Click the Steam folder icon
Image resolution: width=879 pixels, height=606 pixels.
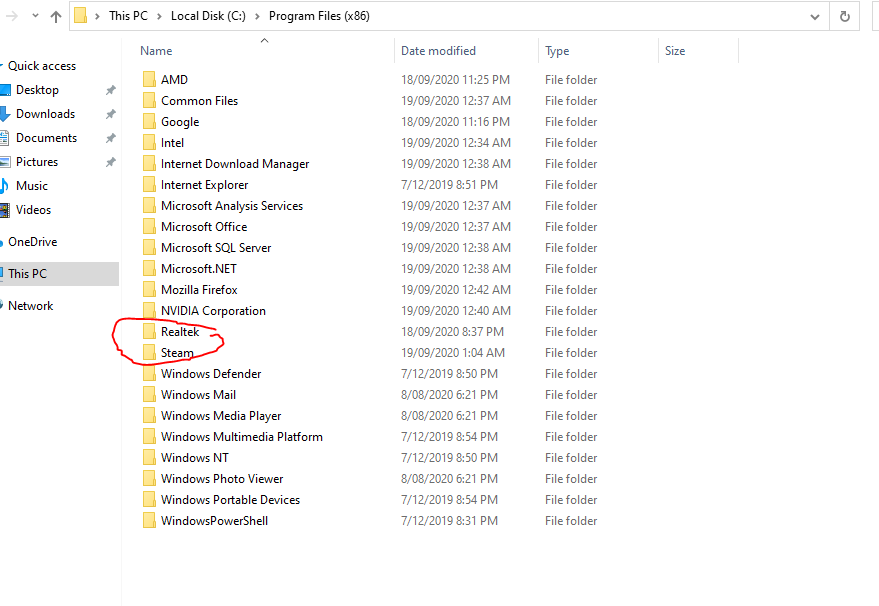[149, 352]
